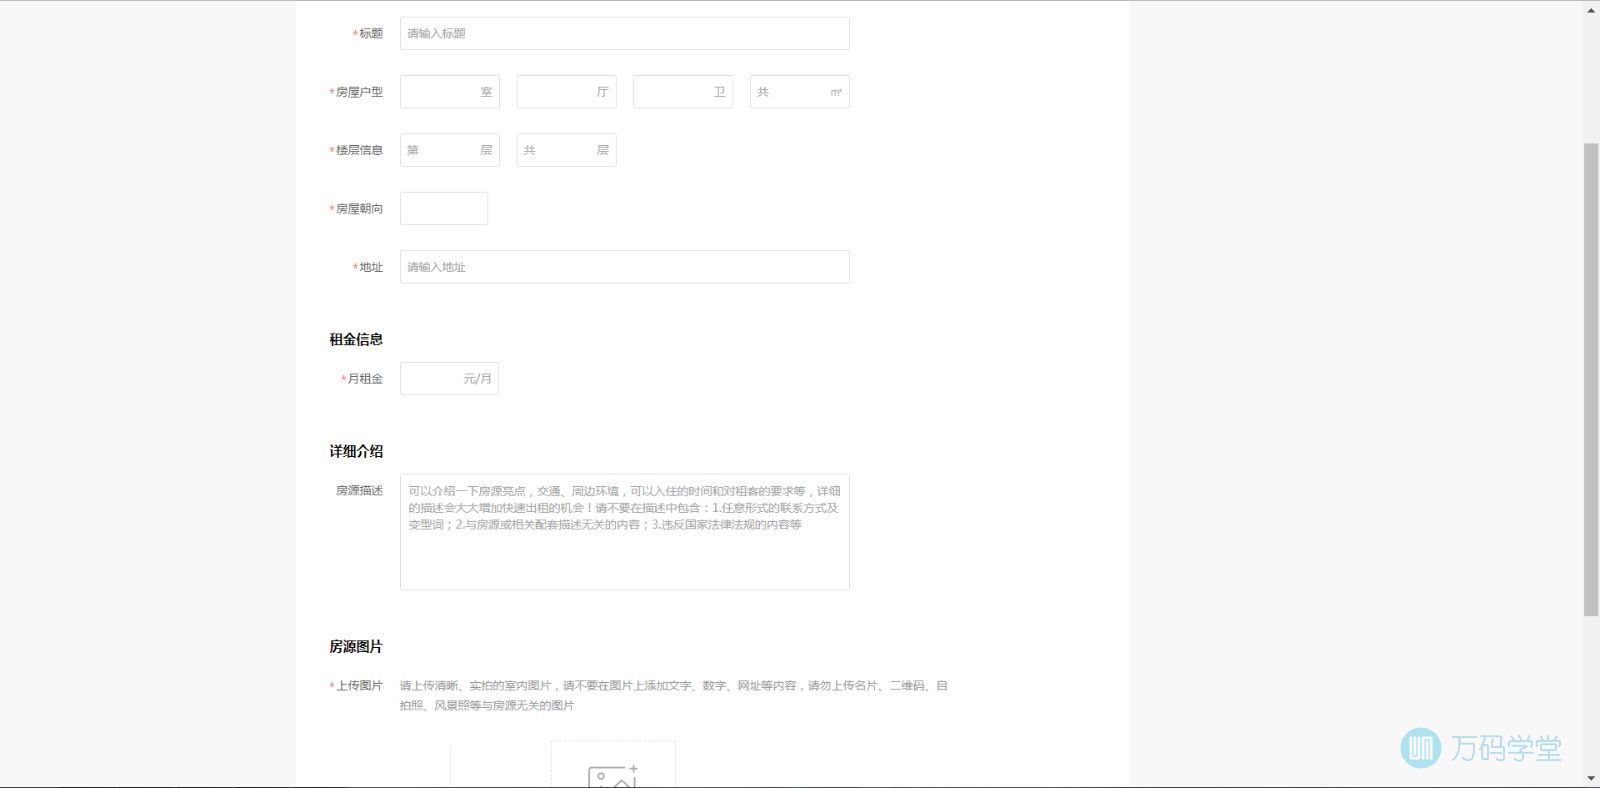
Task: Click the 第 层 floor number field
Action: [x=449, y=150]
